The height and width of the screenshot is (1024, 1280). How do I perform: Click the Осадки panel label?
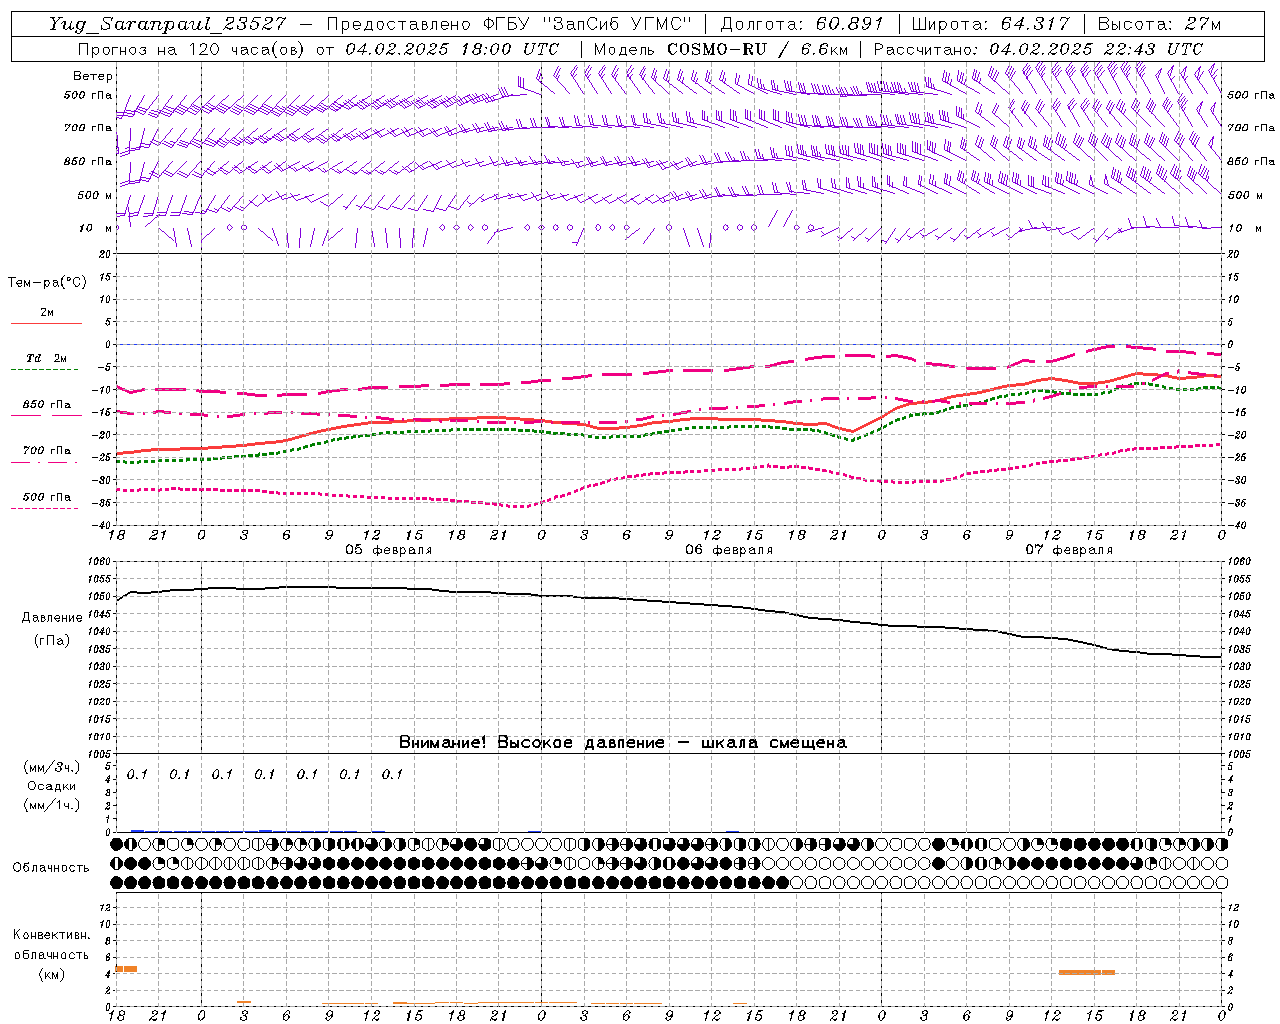(x=52, y=786)
